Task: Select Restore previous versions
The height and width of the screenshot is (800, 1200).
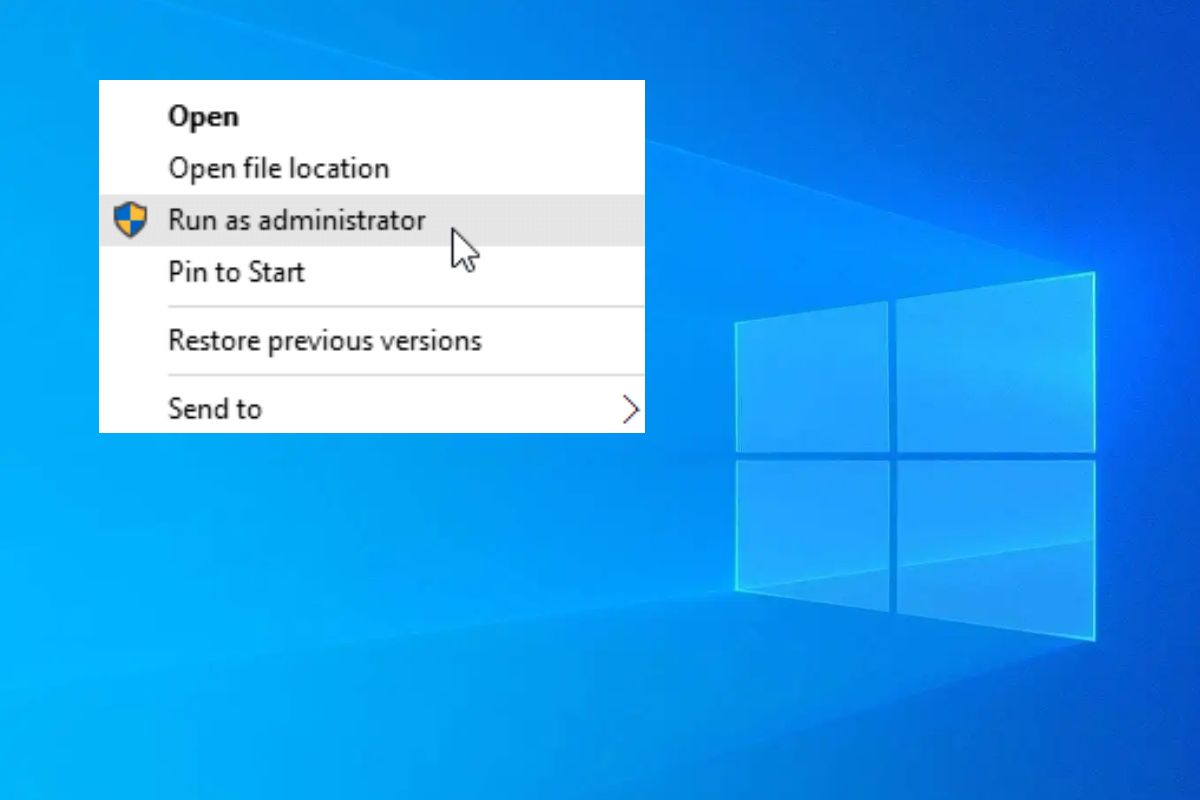Action: [371, 341]
